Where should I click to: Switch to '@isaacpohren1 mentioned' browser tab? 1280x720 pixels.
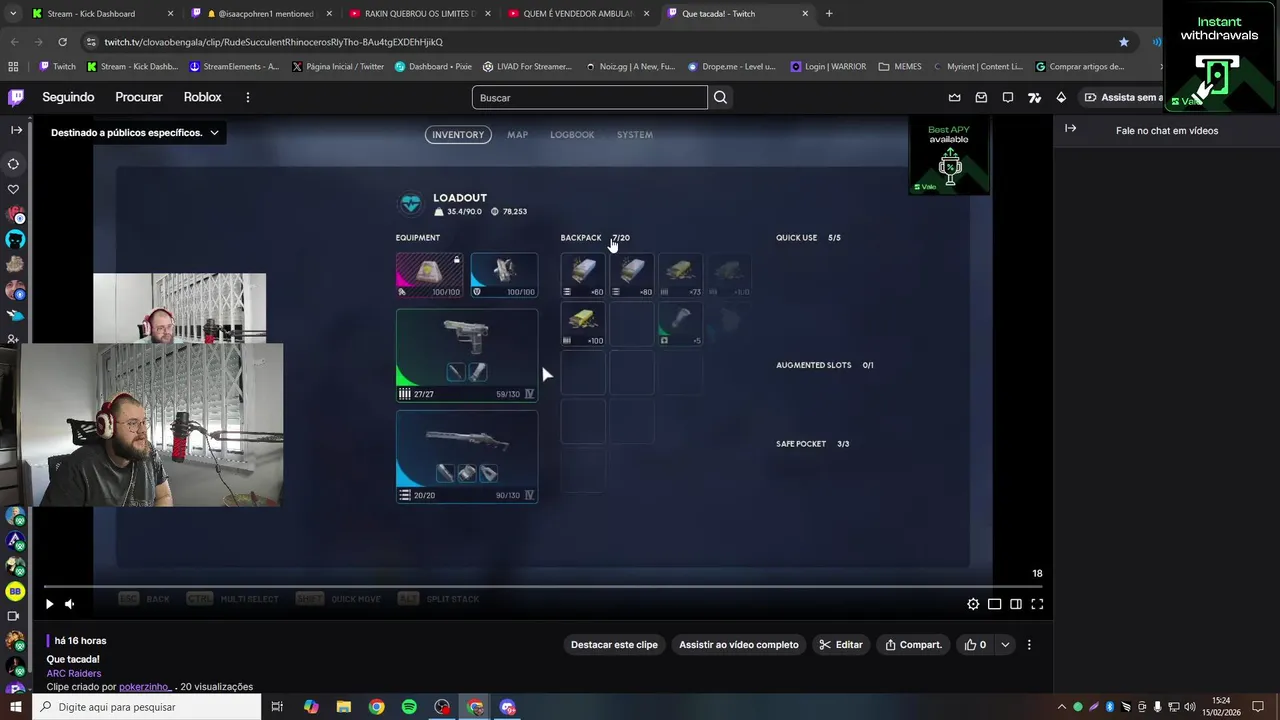pos(262,14)
